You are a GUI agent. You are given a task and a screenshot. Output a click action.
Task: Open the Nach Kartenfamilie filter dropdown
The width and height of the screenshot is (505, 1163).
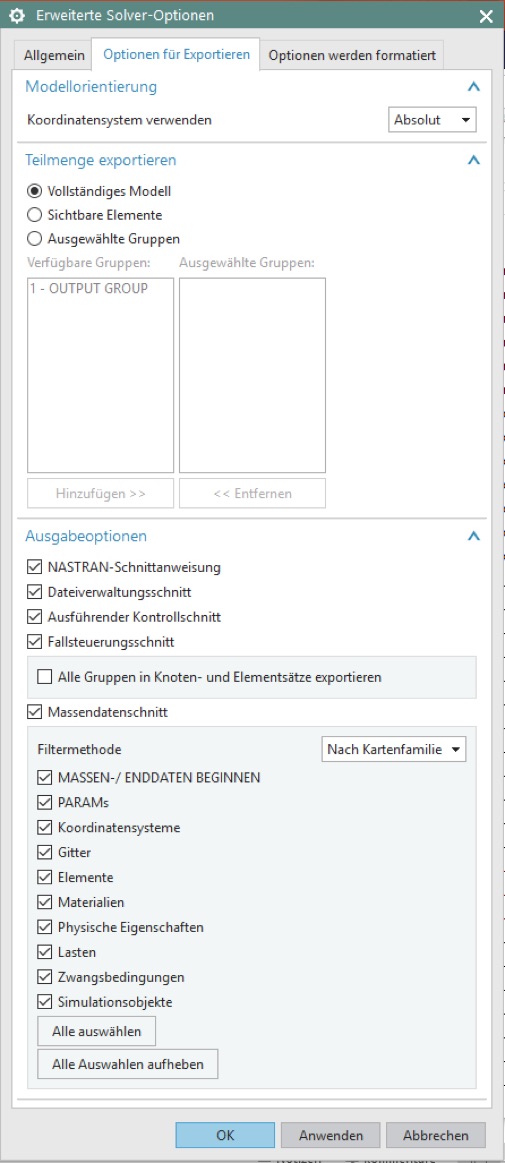395,749
